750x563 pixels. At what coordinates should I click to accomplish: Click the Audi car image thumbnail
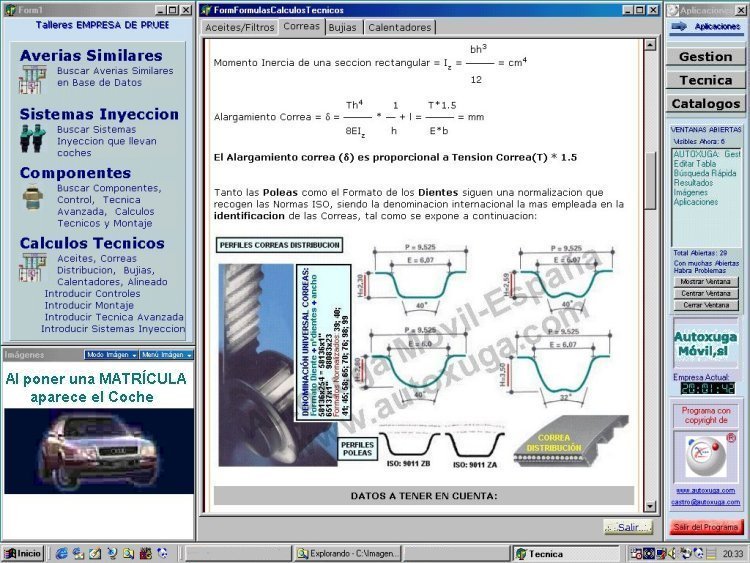click(x=99, y=451)
